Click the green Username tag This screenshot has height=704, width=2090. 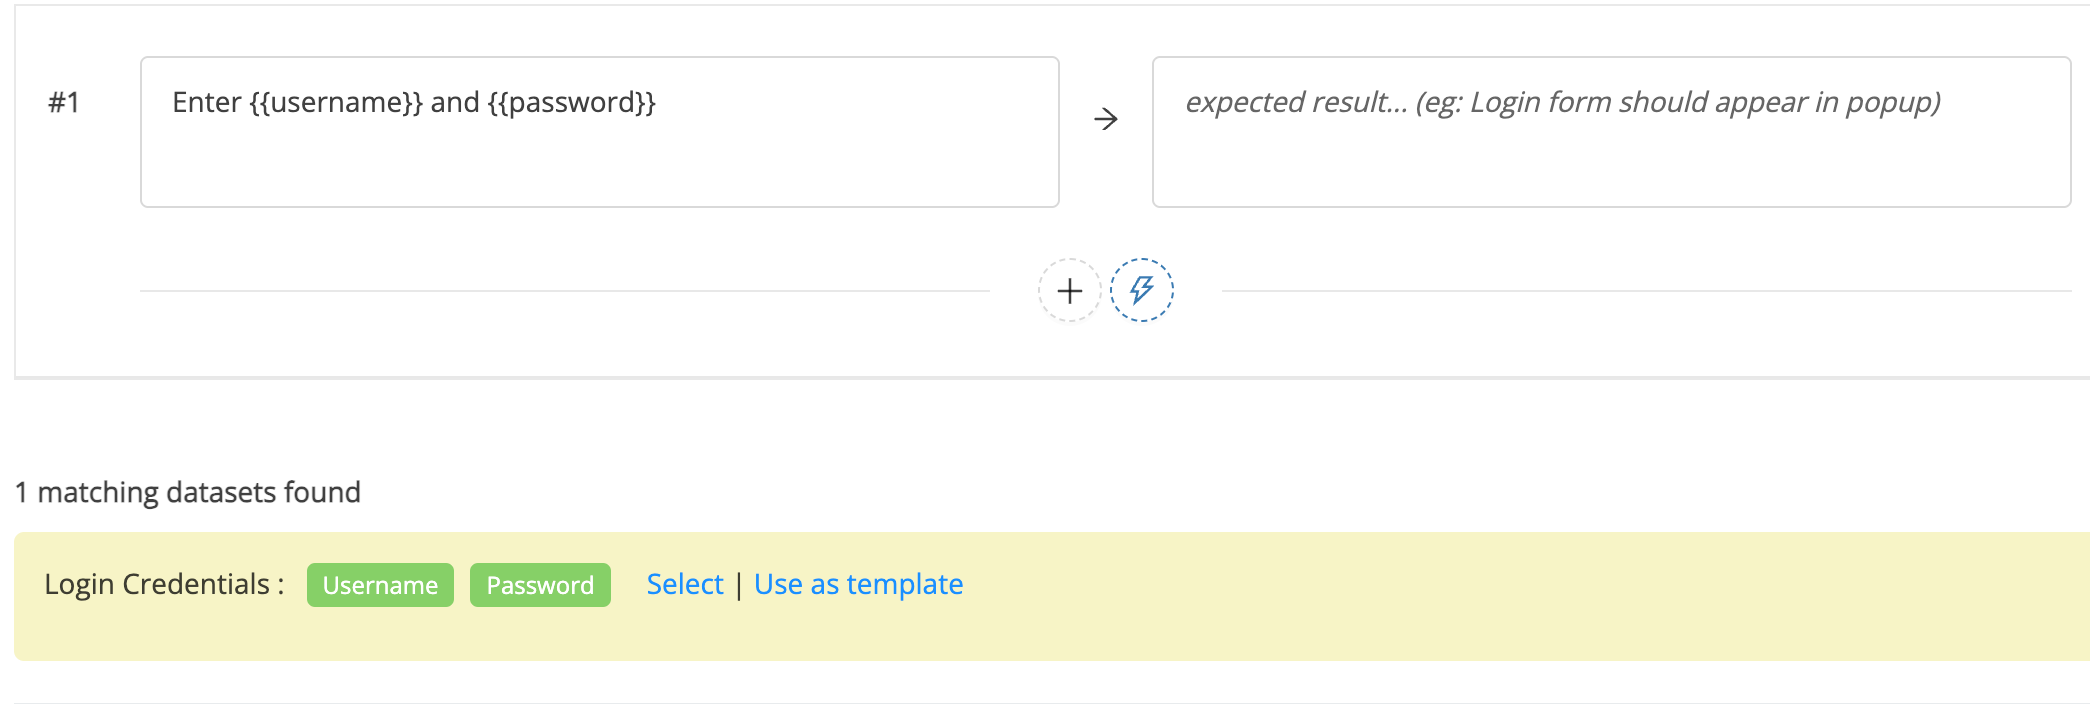click(380, 585)
